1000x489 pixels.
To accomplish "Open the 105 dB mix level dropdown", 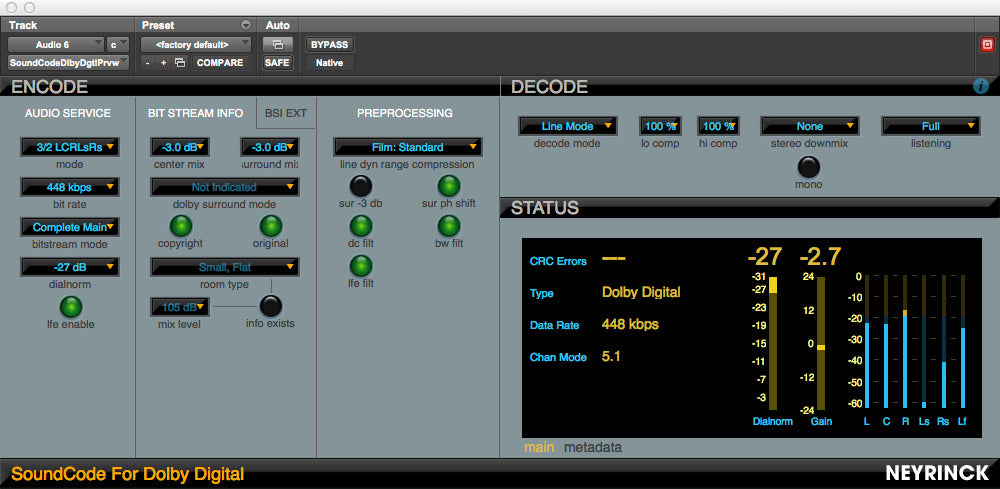I will (180, 307).
